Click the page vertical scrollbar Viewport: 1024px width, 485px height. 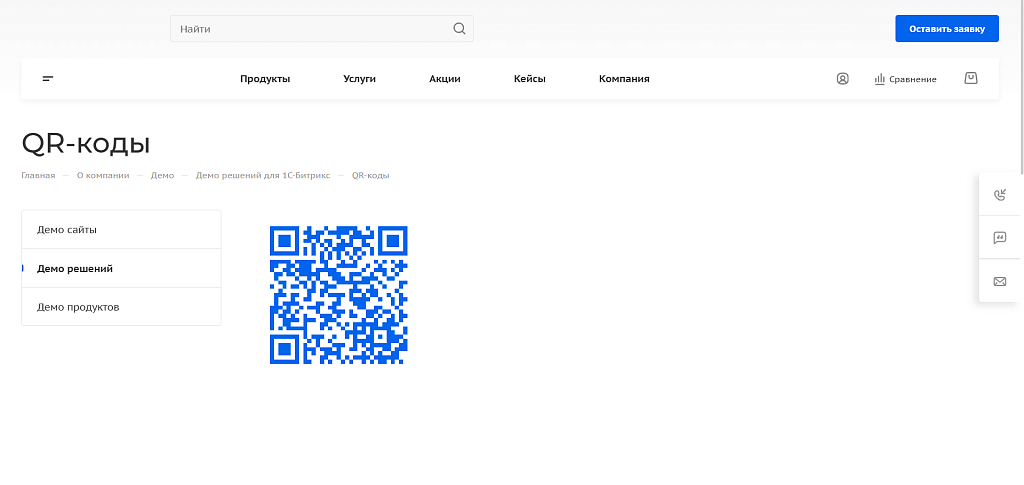pyautogui.click(x=1021, y=85)
